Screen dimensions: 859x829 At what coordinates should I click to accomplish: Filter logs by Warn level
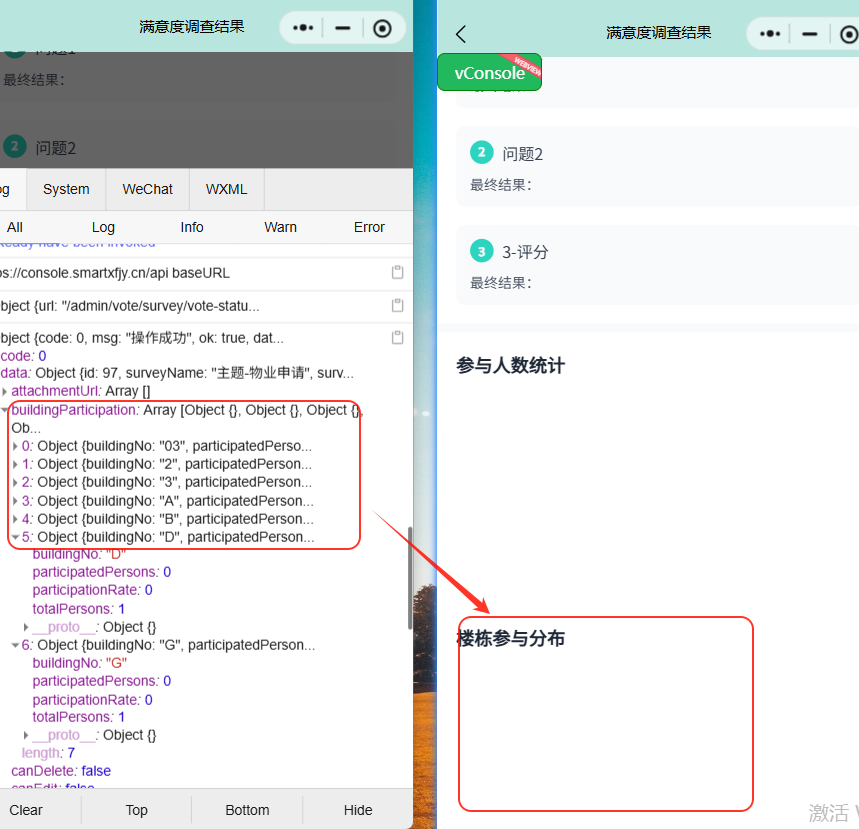tap(280, 227)
